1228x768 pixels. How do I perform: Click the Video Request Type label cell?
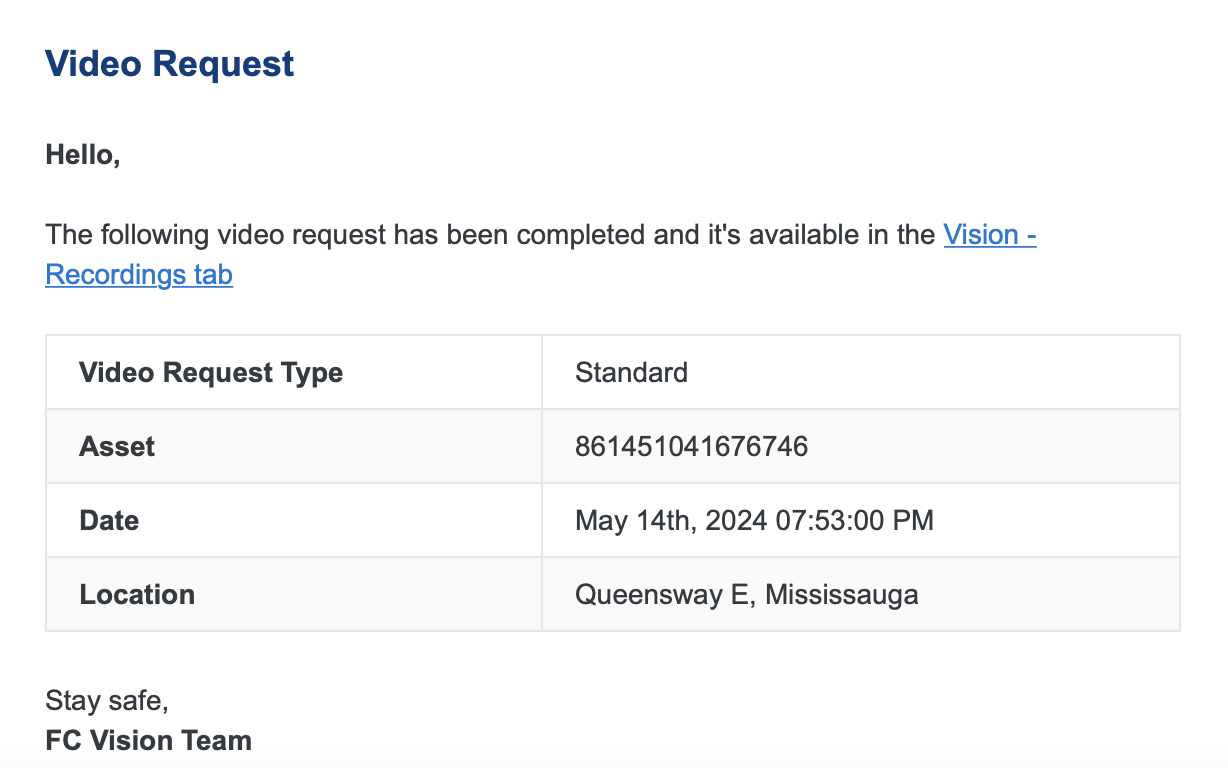[x=294, y=373]
